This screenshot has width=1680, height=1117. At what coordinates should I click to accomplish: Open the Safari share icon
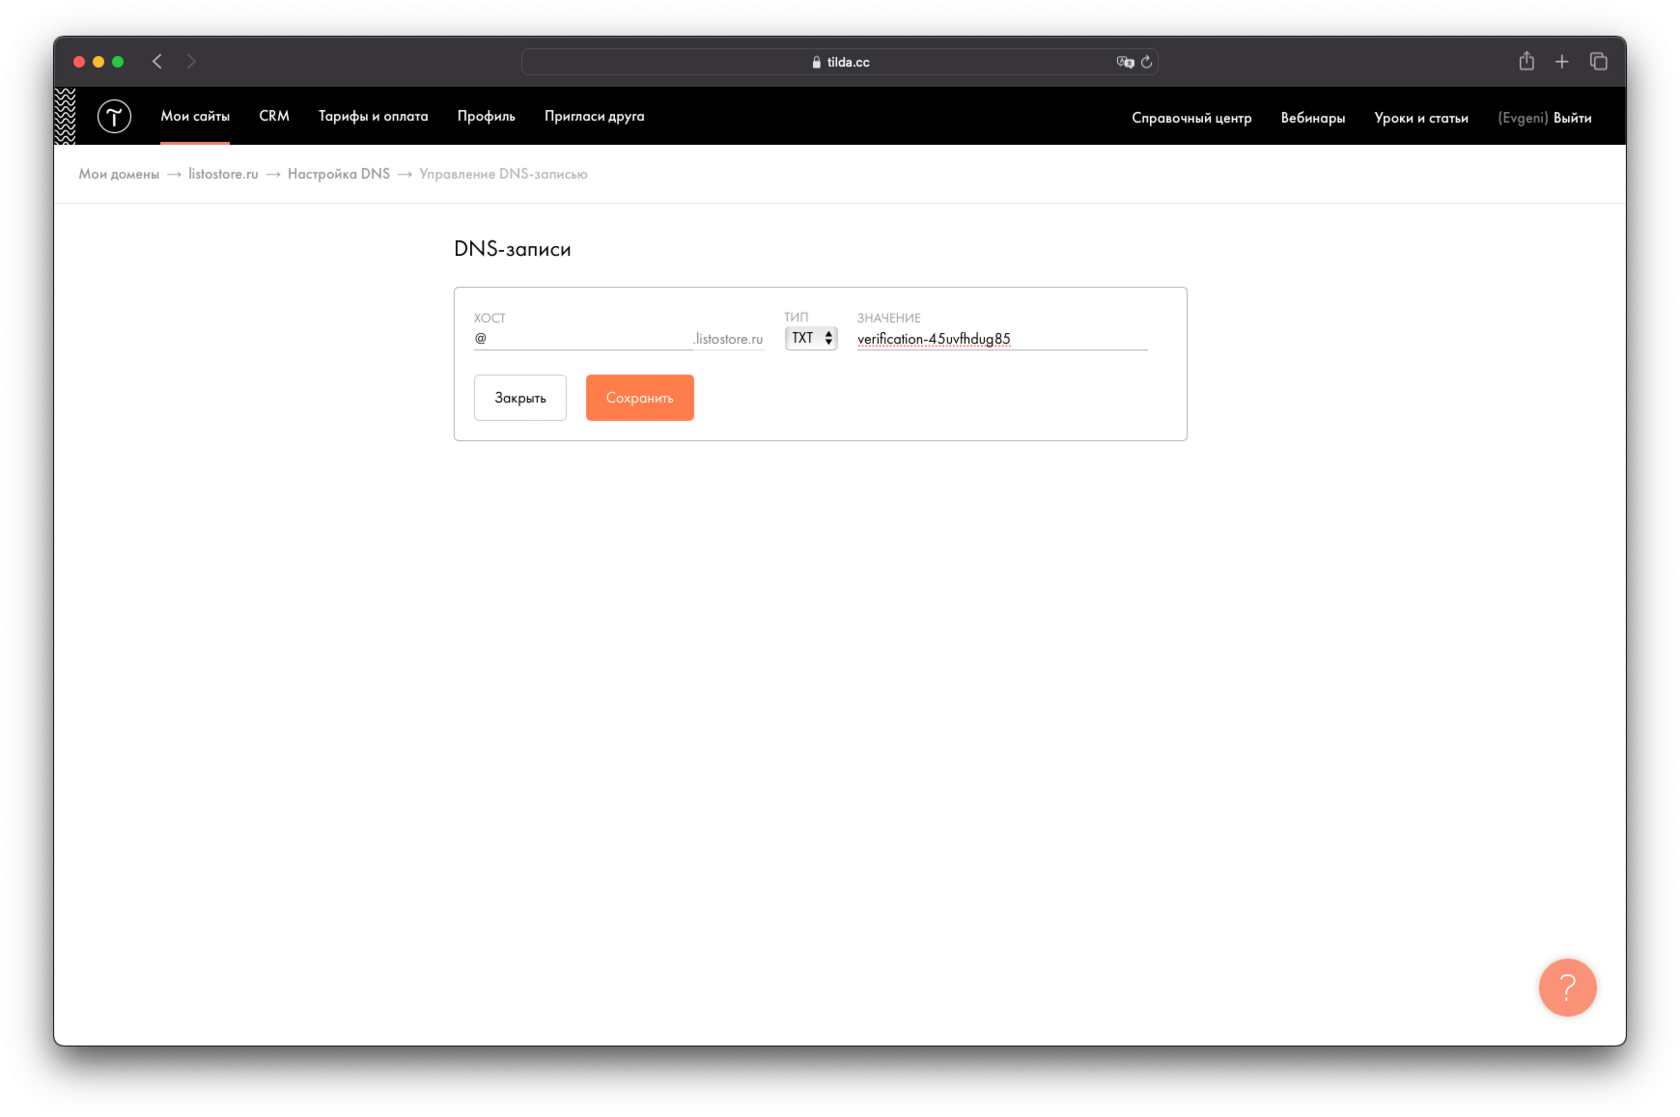[1526, 61]
